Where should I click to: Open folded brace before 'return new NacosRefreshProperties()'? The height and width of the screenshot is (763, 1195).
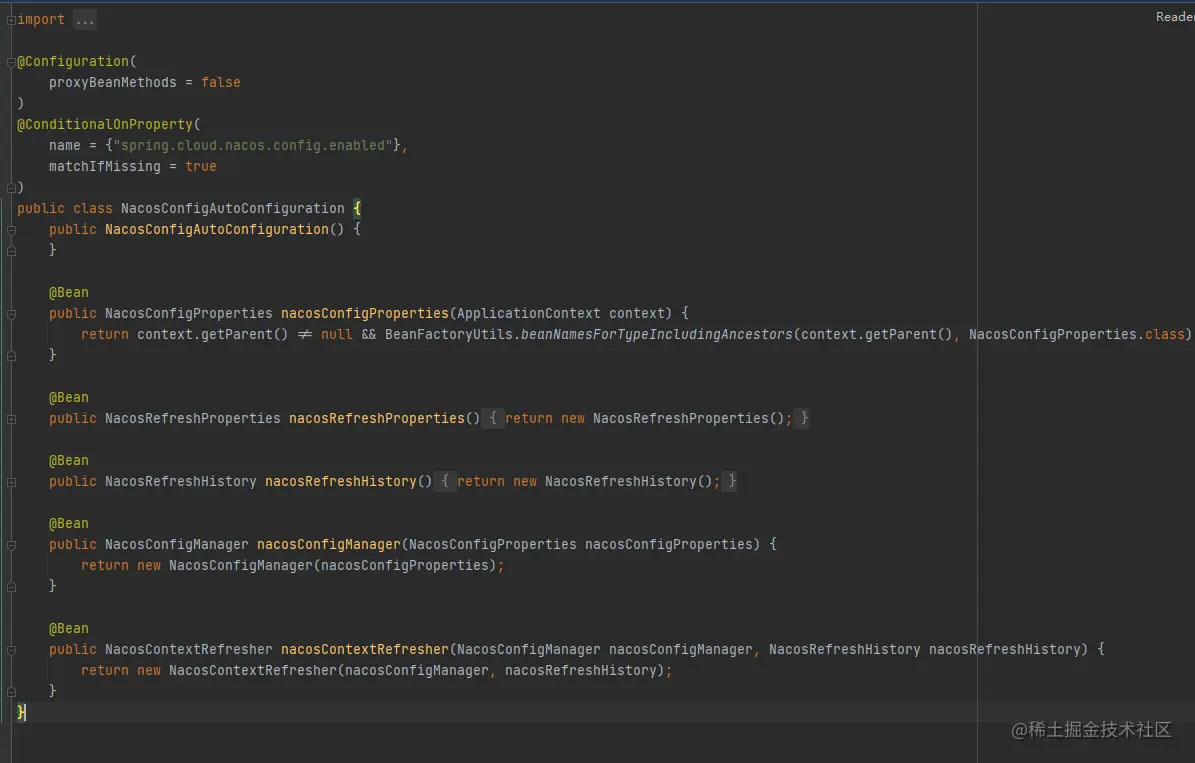pos(492,418)
